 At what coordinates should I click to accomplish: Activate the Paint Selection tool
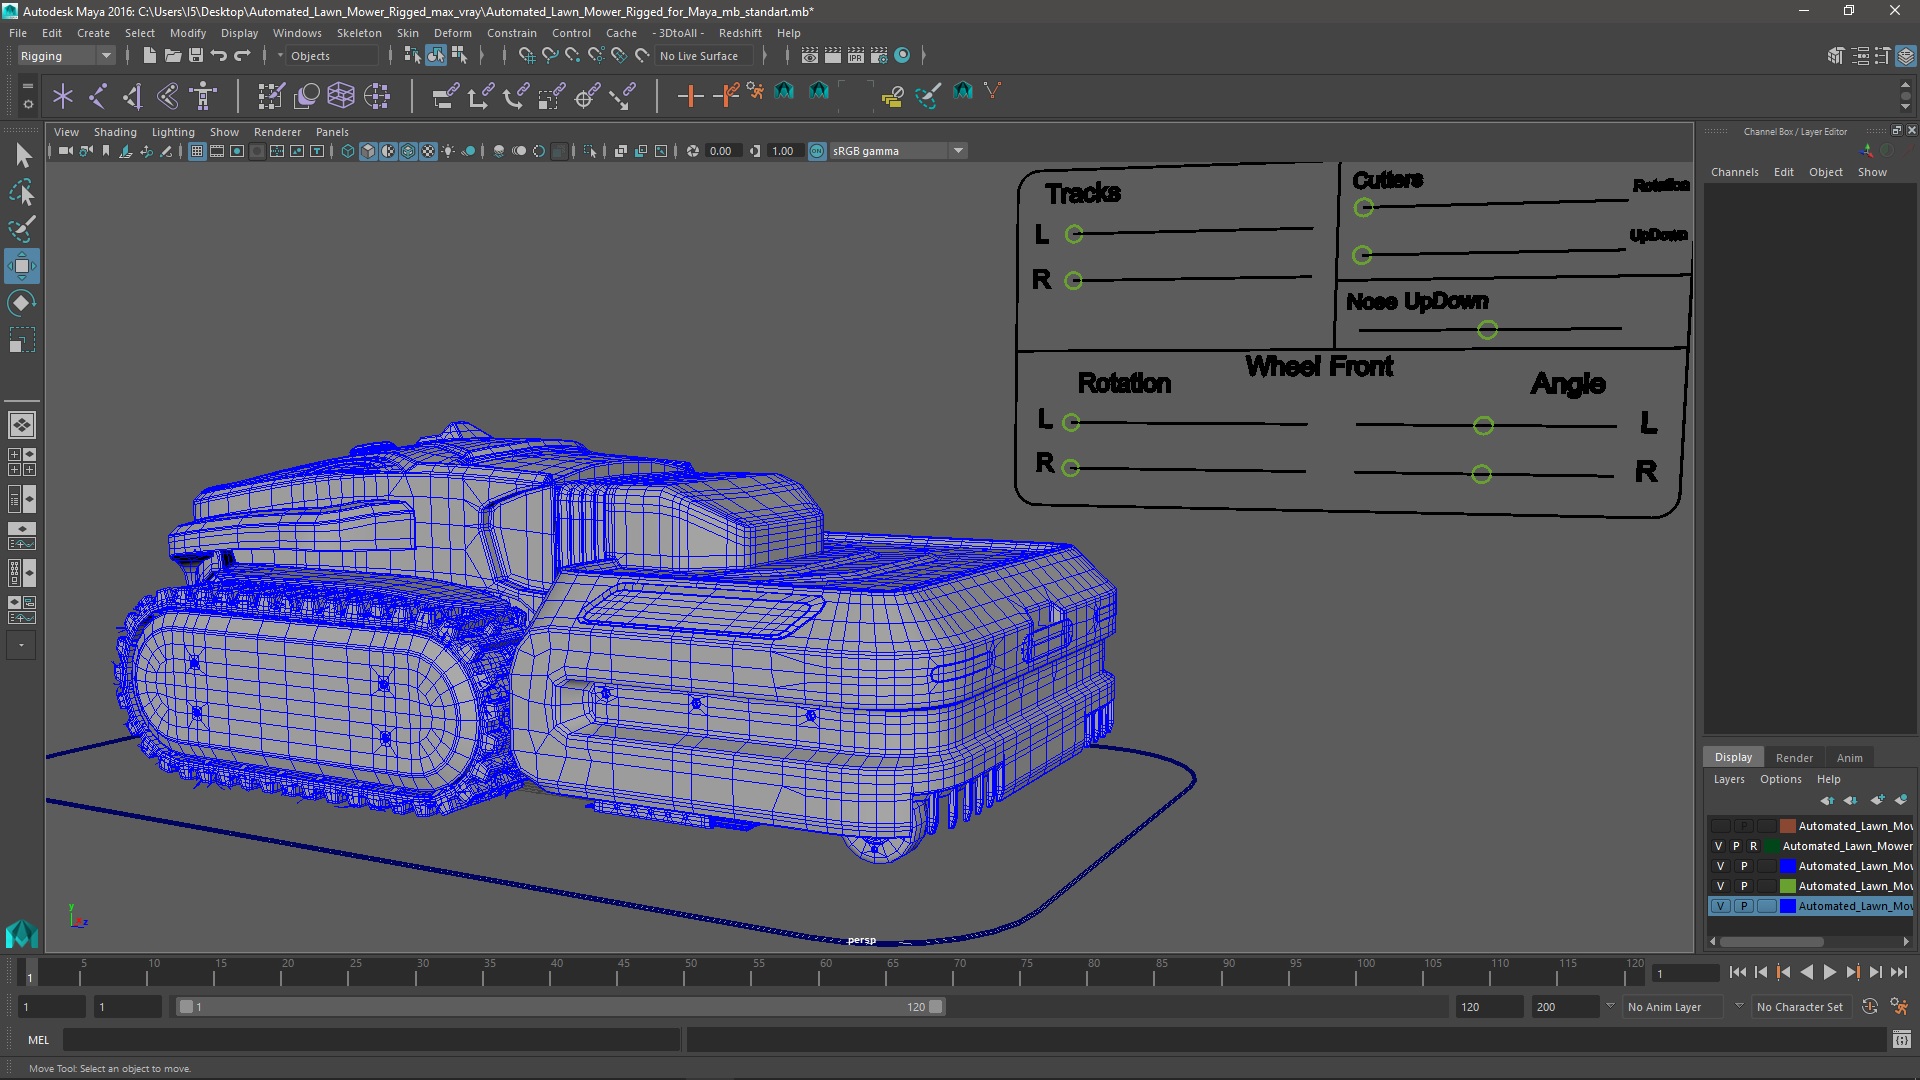[x=22, y=229]
